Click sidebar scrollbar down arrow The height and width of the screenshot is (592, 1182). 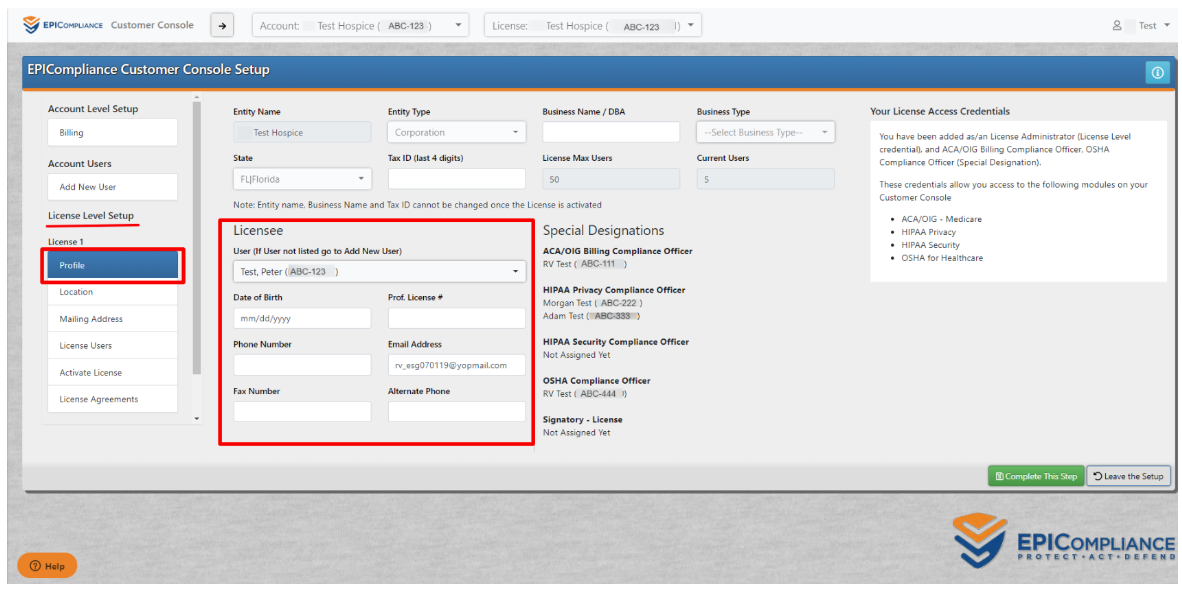(197, 419)
